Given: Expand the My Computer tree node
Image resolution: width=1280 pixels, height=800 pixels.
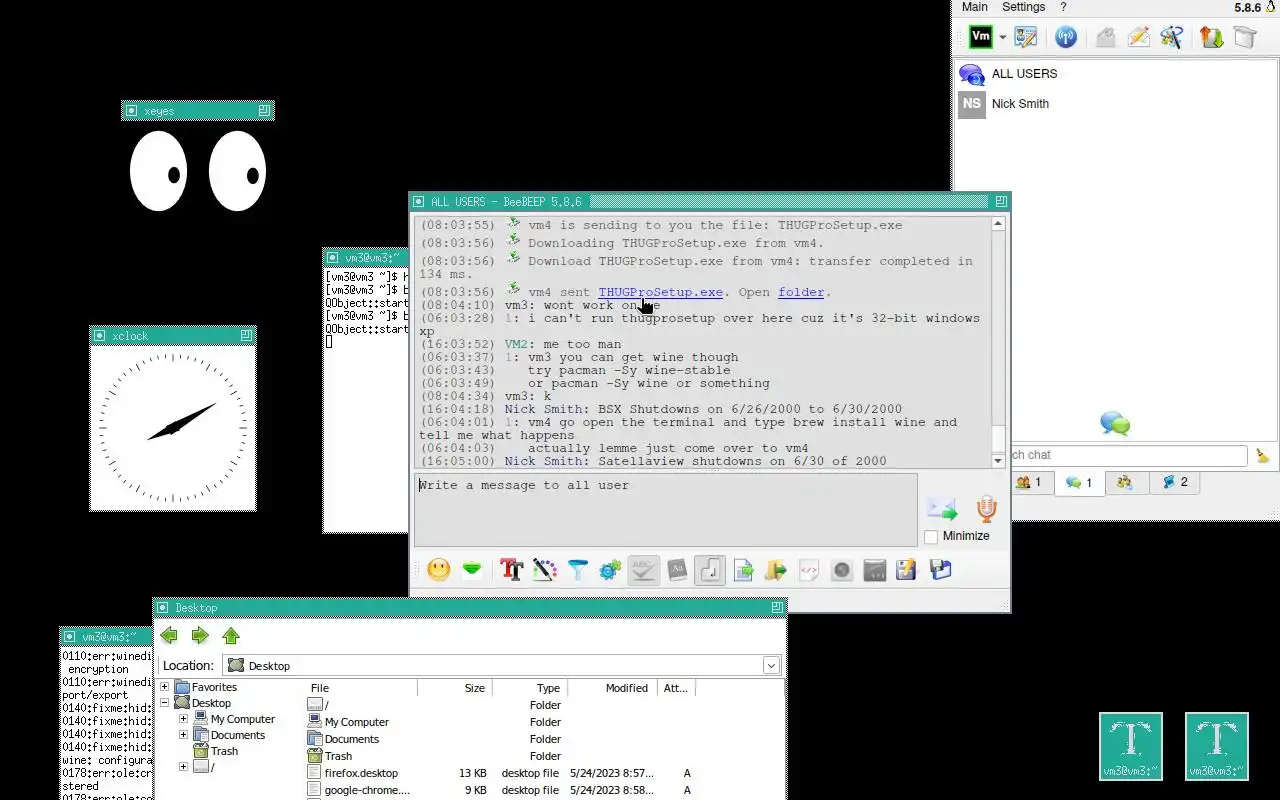Looking at the screenshot, I should [183, 719].
